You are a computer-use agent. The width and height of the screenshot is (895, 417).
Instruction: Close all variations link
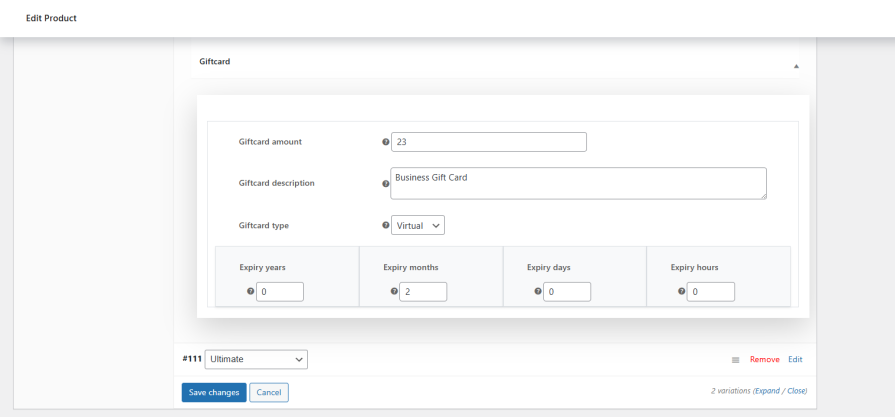click(x=796, y=391)
